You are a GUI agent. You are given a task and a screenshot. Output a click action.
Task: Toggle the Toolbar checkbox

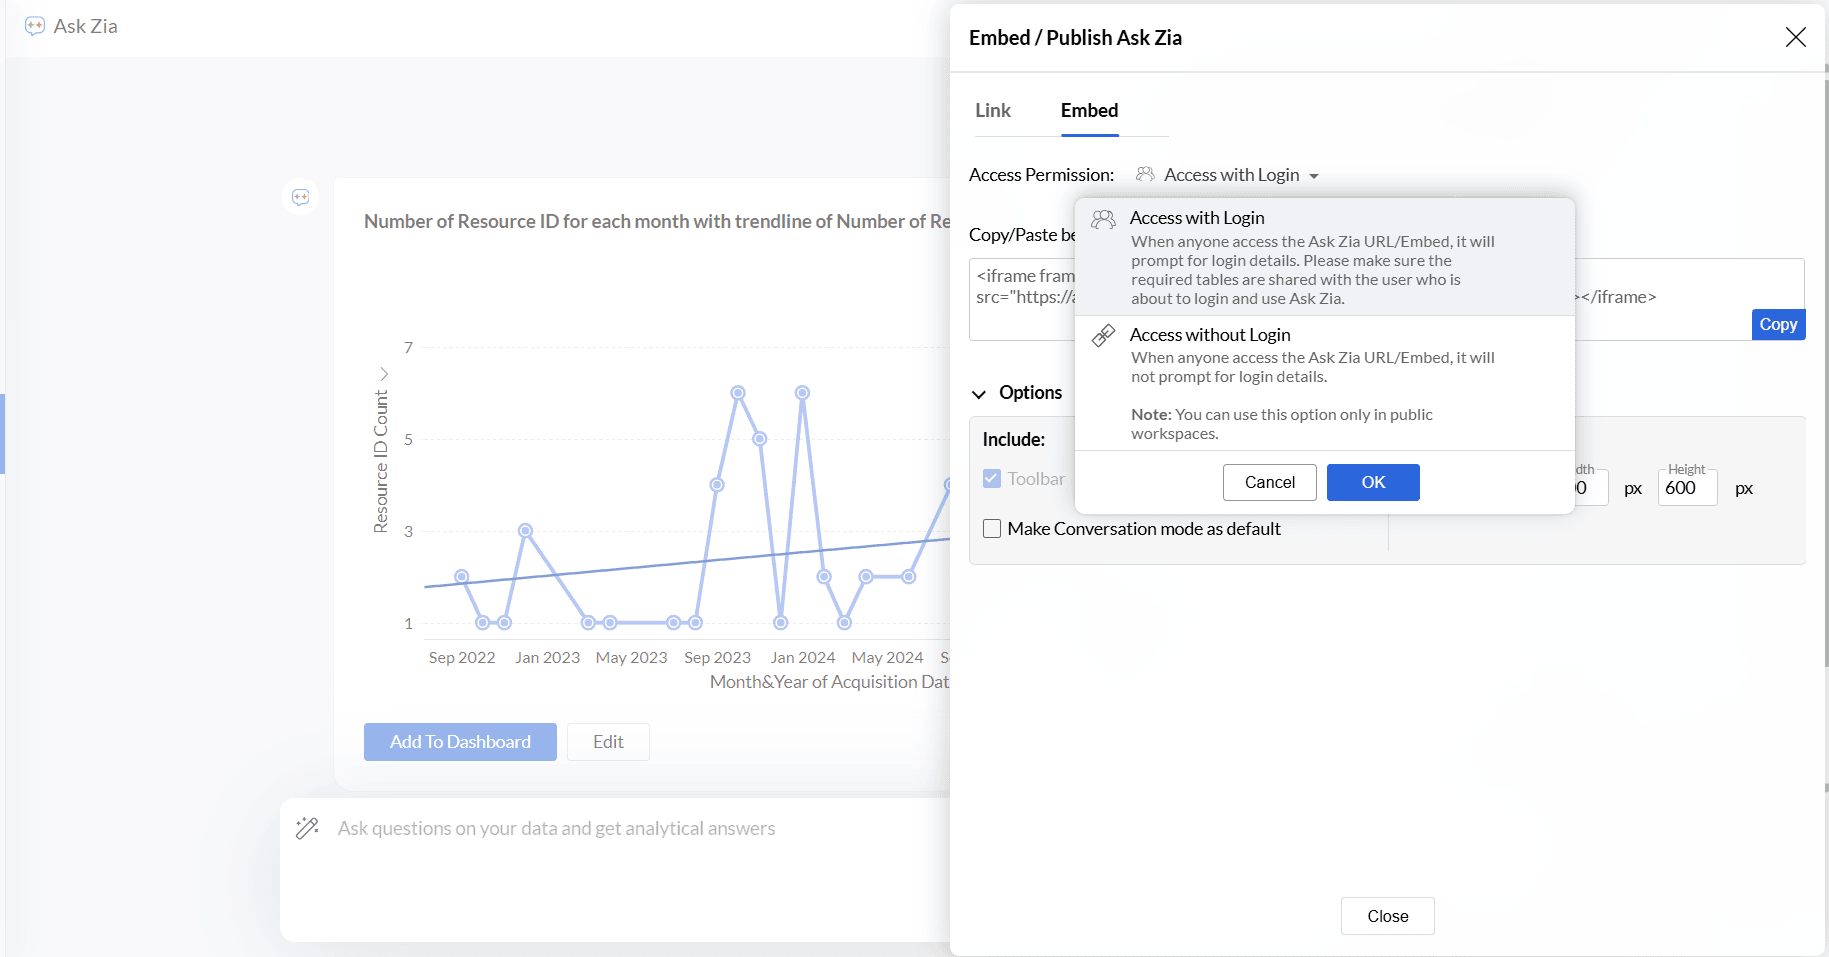(x=992, y=479)
